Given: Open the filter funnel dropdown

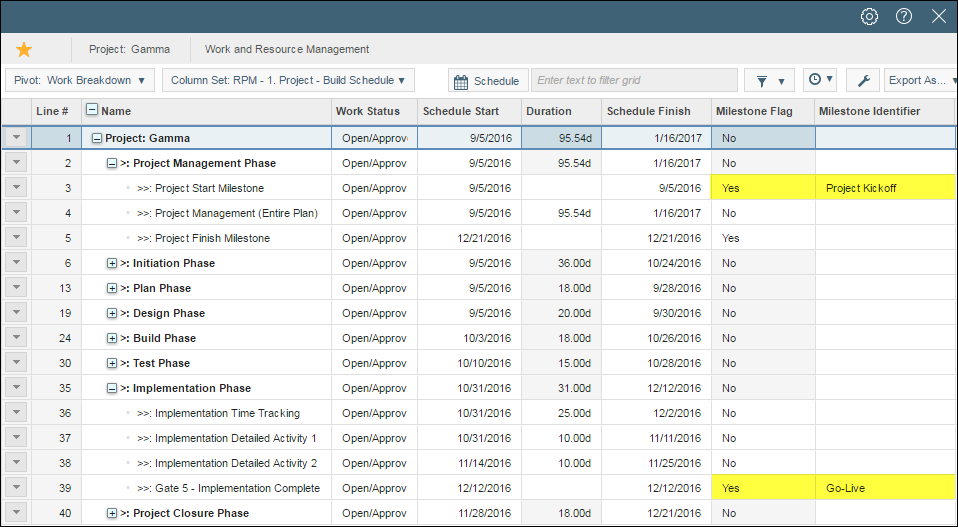Looking at the screenshot, I should [769, 80].
